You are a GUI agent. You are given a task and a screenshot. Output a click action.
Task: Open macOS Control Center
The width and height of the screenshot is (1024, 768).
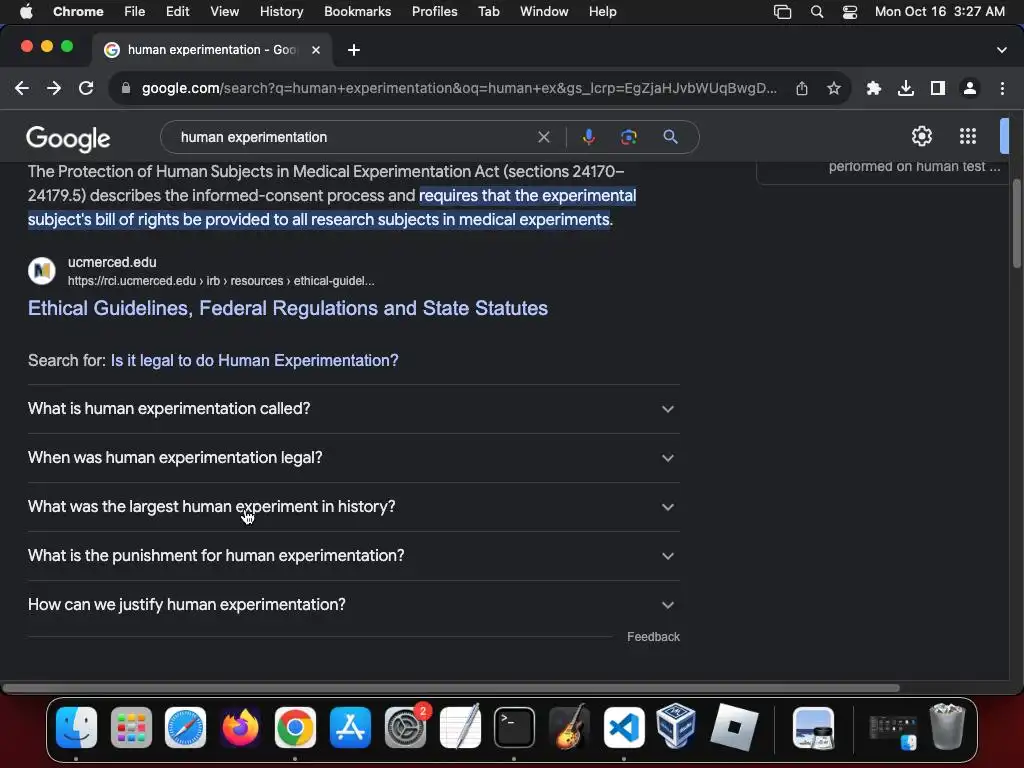pyautogui.click(x=850, y=12)
